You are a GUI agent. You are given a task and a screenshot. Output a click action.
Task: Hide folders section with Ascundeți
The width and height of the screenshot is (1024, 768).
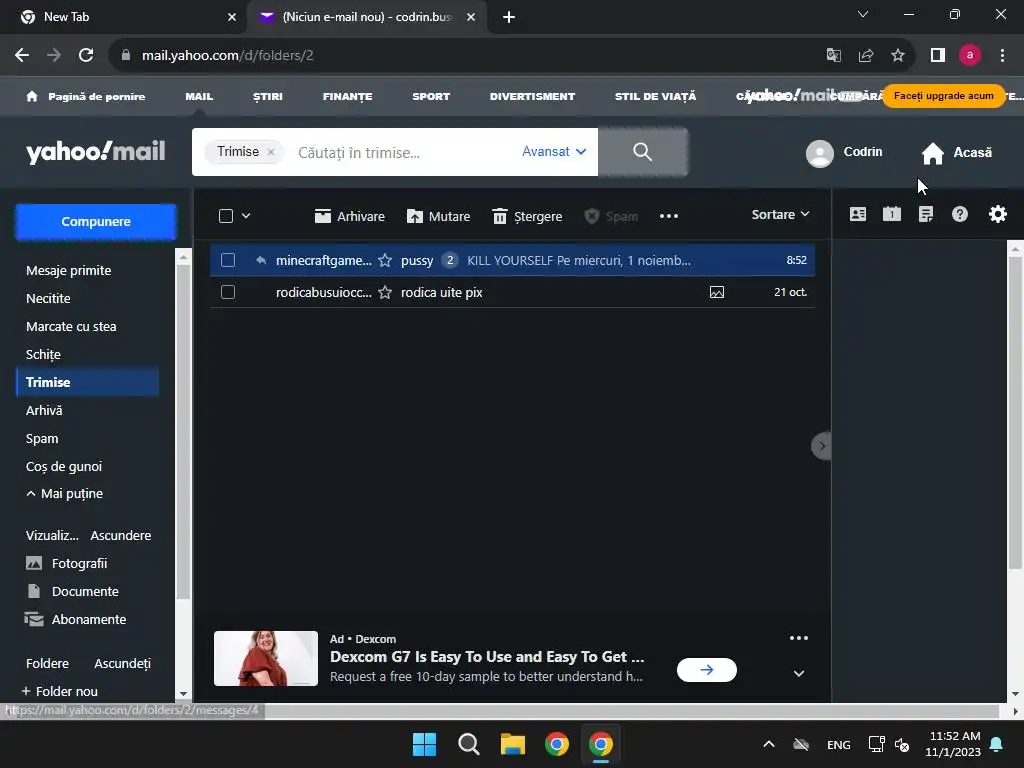pos(123,664)
